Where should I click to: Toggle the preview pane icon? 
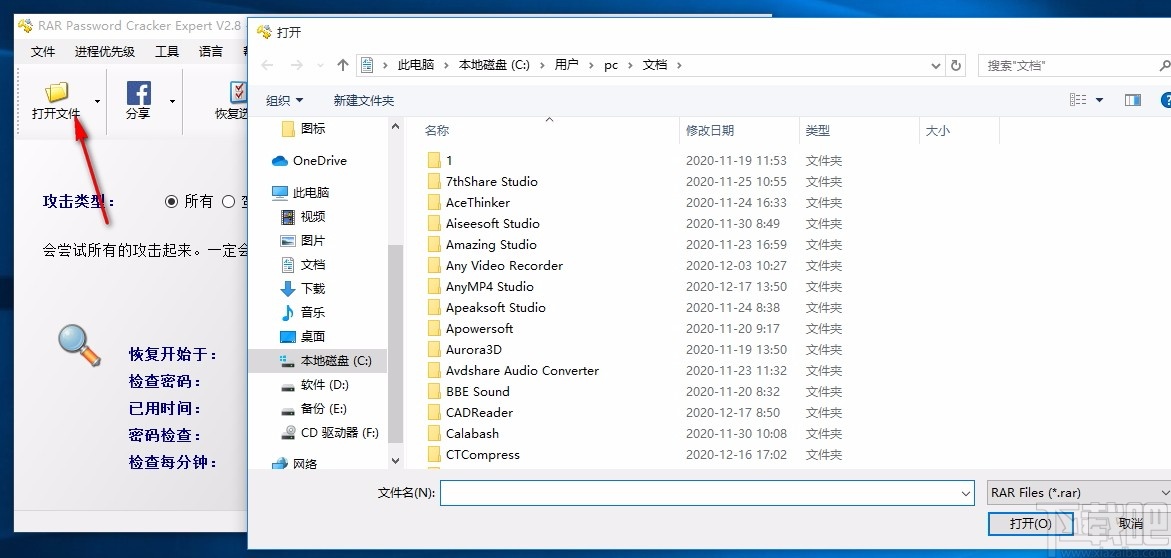(1133, 99)
